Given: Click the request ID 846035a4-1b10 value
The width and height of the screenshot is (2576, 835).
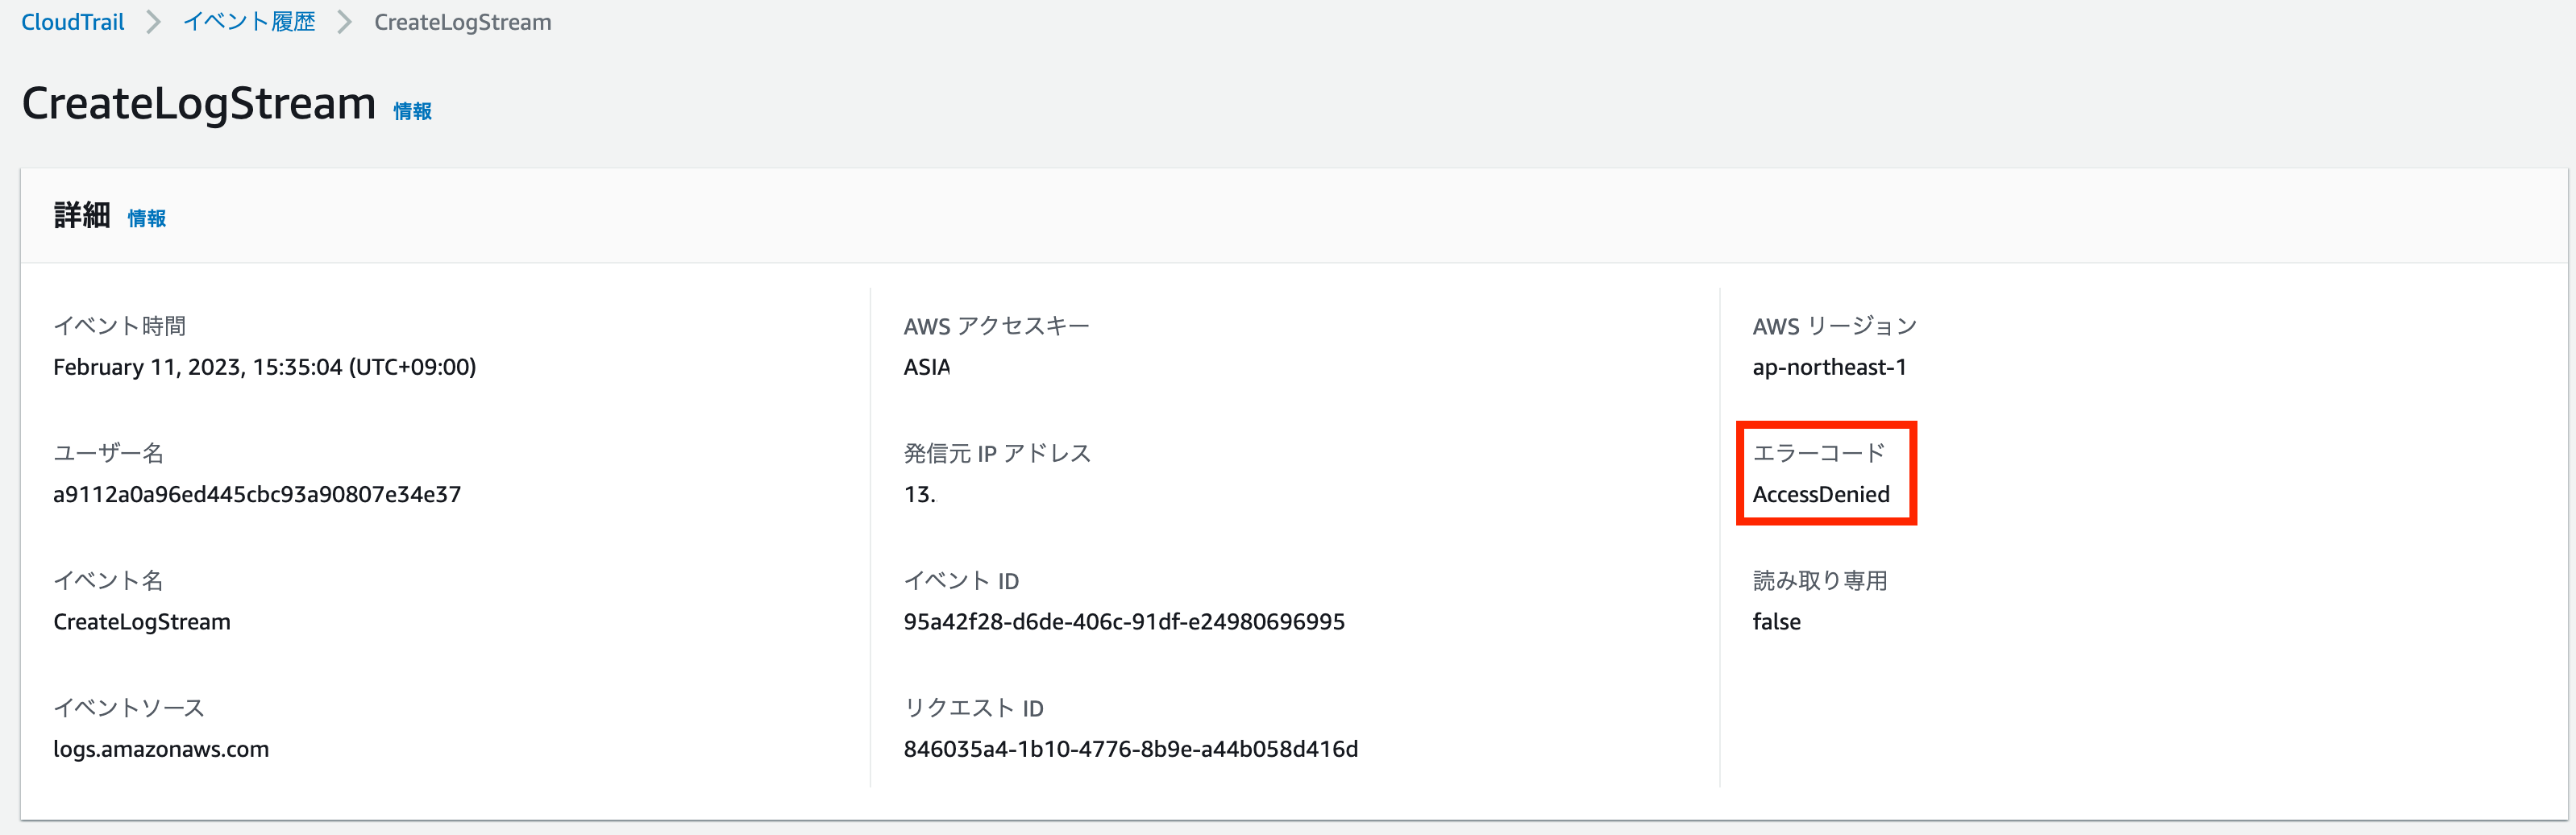Looking at the screenshot, I should point(1130,749).
